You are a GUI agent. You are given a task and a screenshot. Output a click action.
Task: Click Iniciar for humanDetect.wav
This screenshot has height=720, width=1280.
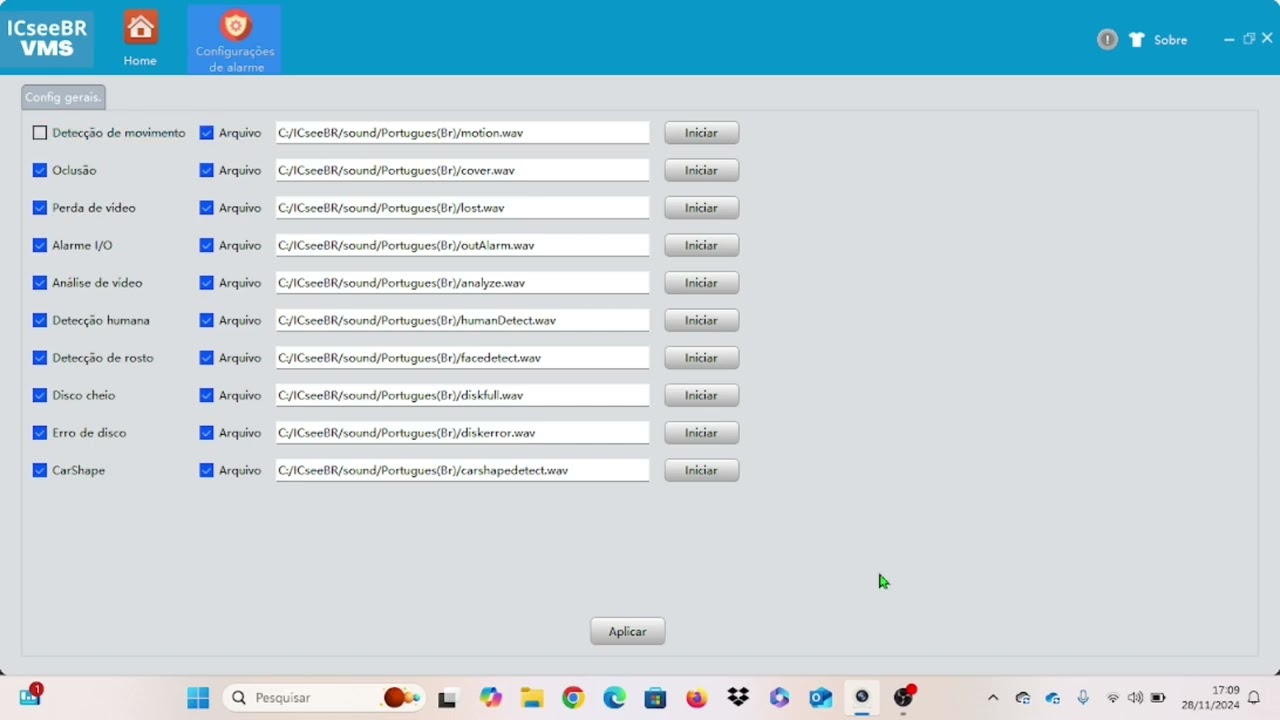click(701, 320)
